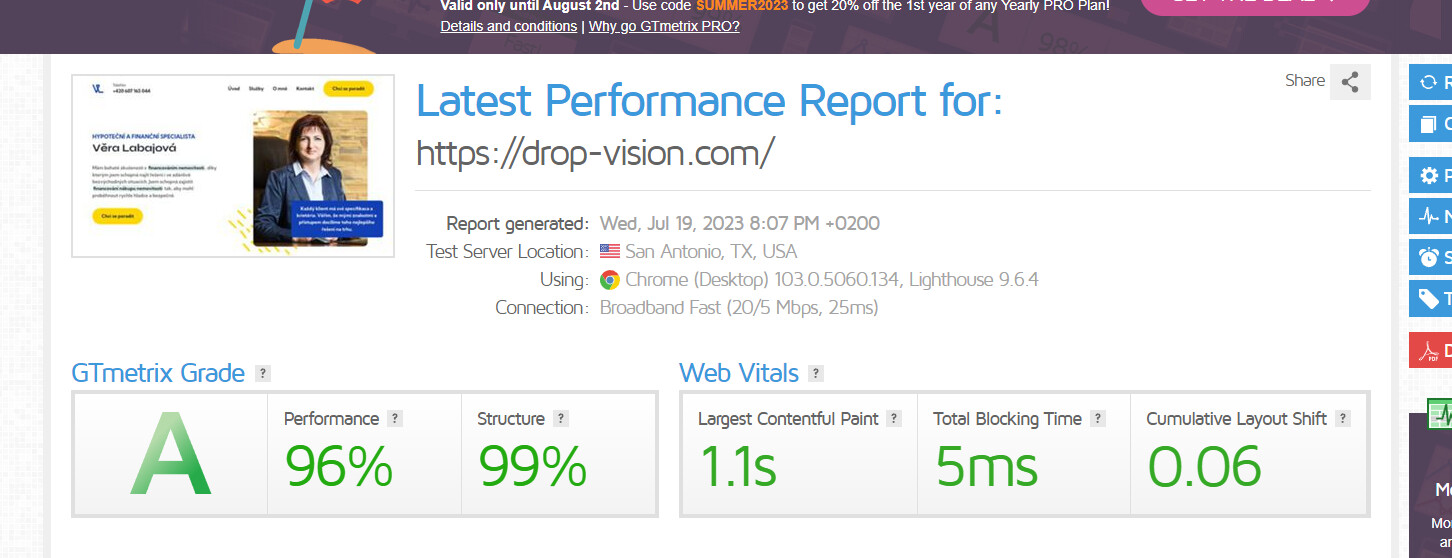Click the tag icon in sidebar

[1429, 298]
